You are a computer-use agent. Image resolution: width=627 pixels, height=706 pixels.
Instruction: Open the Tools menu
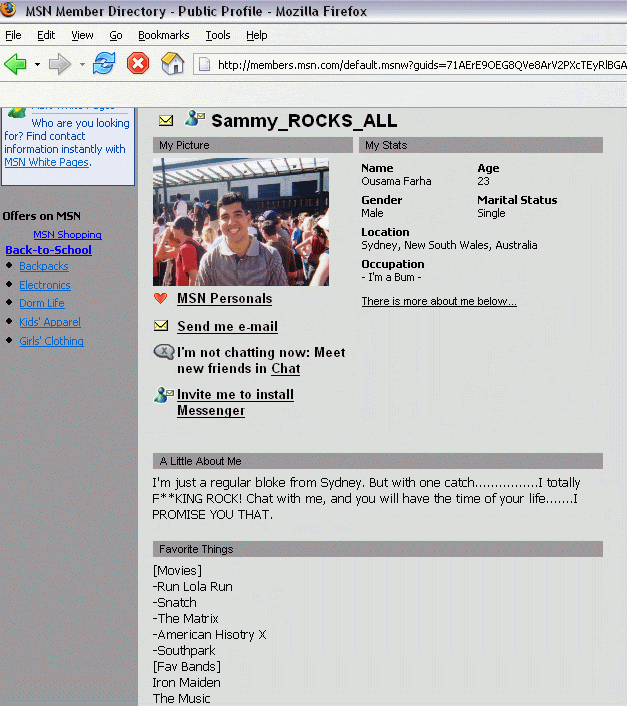217,35
